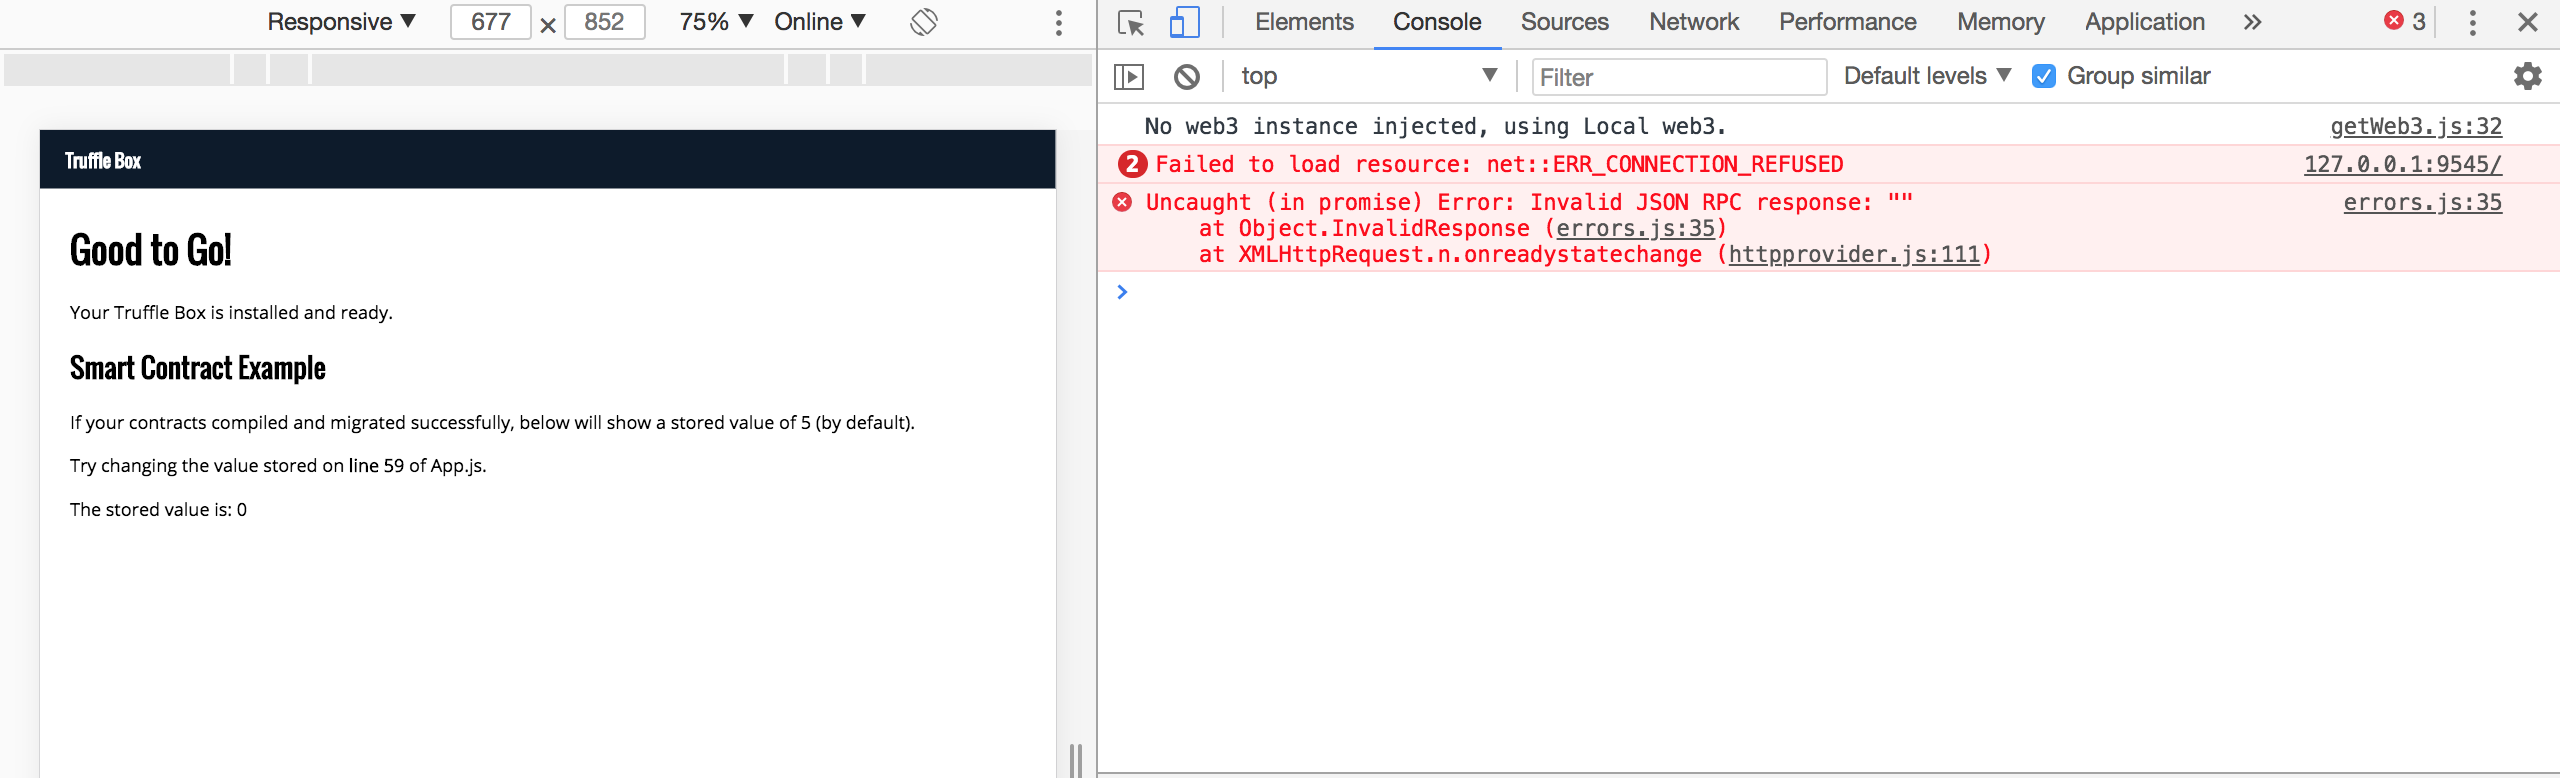Switch to the Memory tab
This screenshot has height=778, width=2560.
2001,22
